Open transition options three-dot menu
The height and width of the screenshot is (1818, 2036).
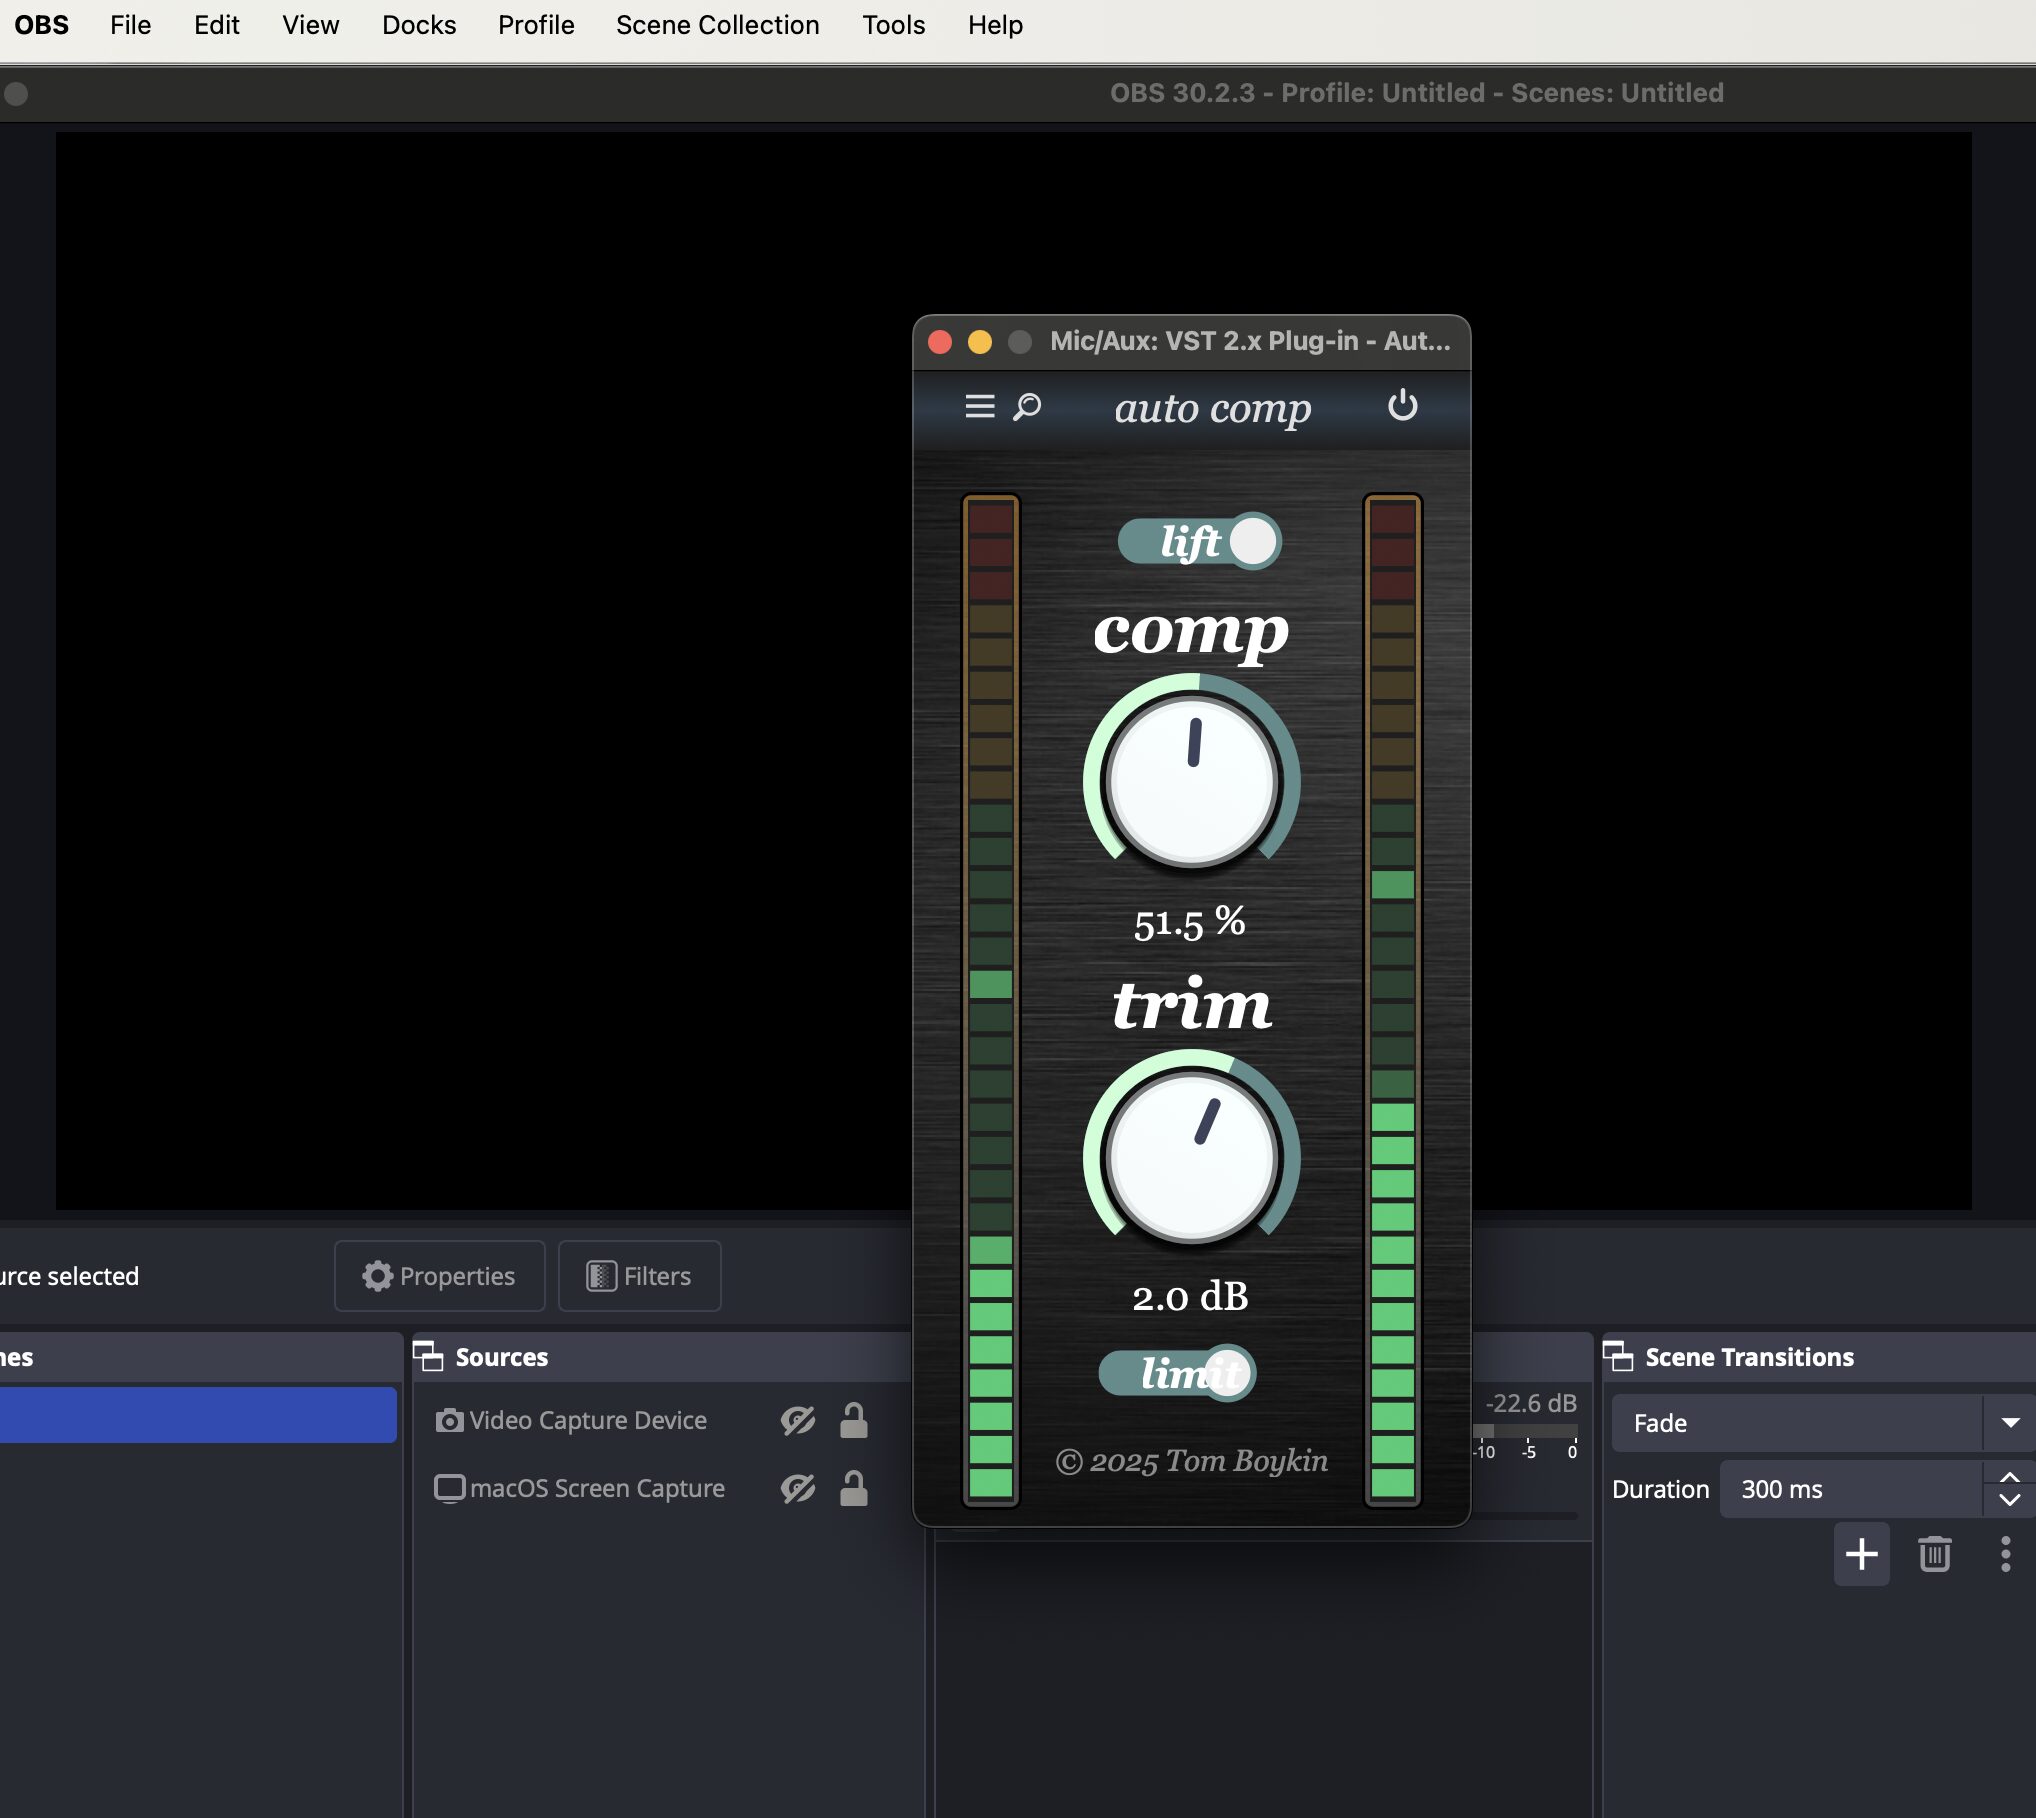pyautogui.click(x=2005, y=1554)
